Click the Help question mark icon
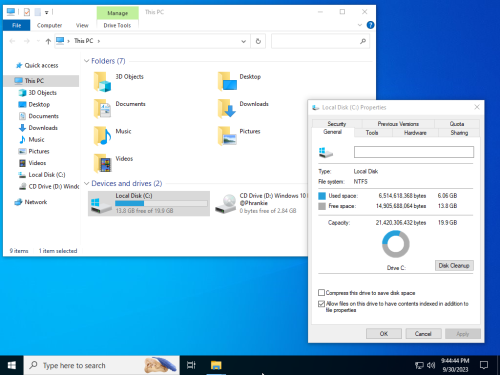The width and height of the screenshot is (500, 375). pos(370,25)
